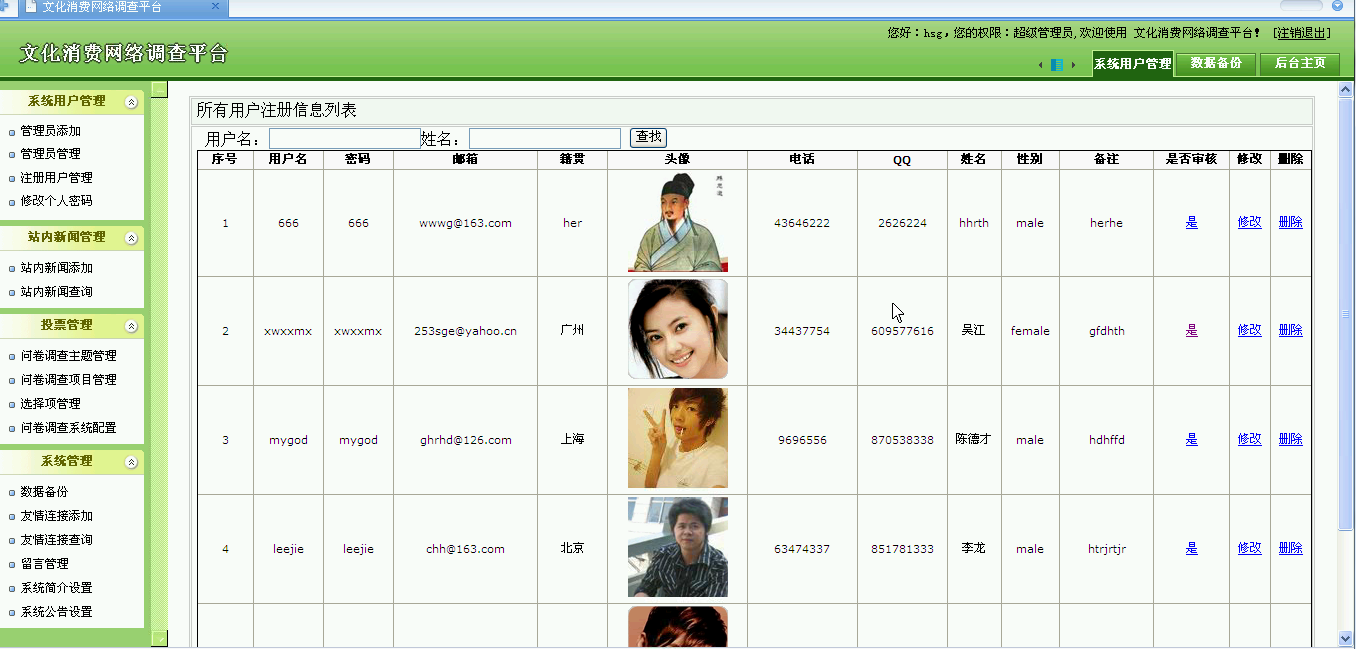Open 留言管理 in the sidebar
Viewport: 1356px width, 649px height.
pos(44,564)
